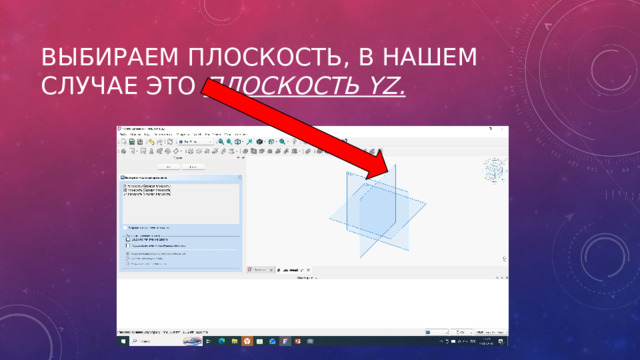Open a file using the toolbar icon
640x360 pixels.
132,142
